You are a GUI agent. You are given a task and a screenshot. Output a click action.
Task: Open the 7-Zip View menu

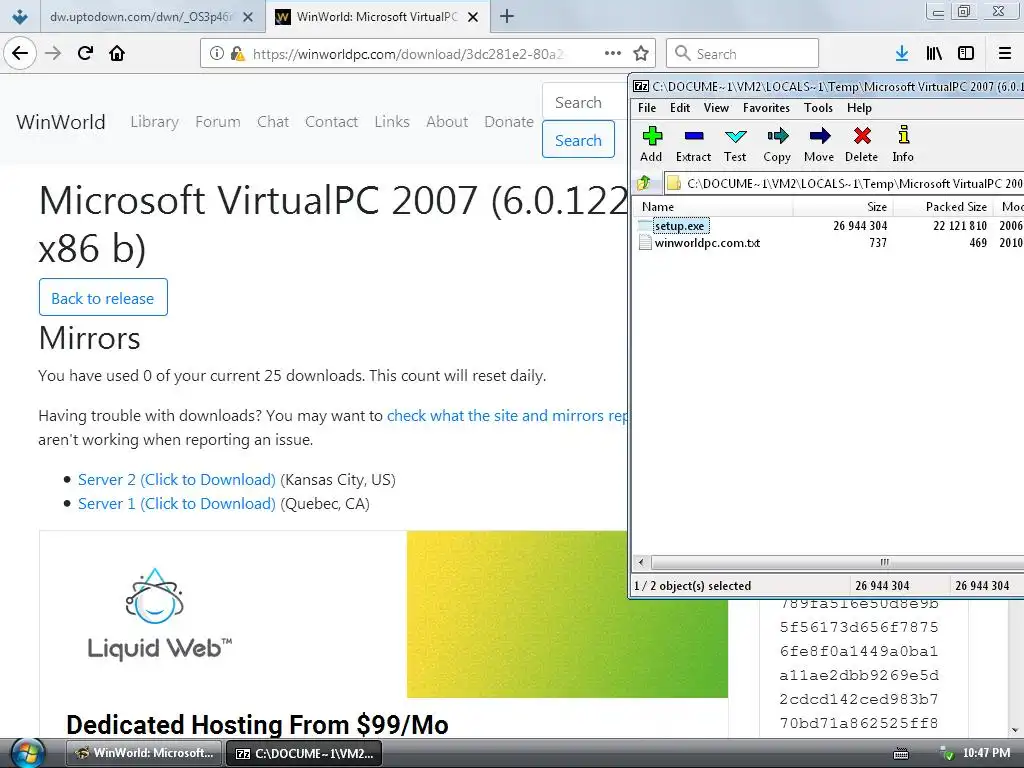(716, 108)
